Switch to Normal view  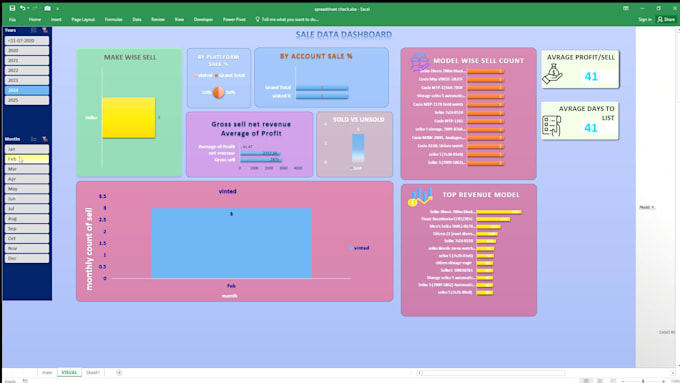point(586,380)
